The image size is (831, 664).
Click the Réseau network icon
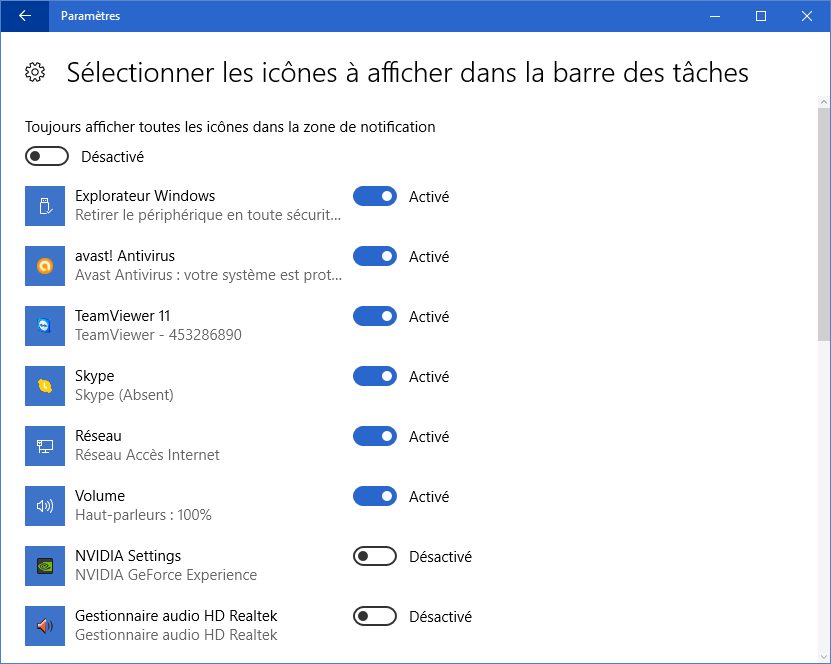pyautogui.click(x=44, y=446)
